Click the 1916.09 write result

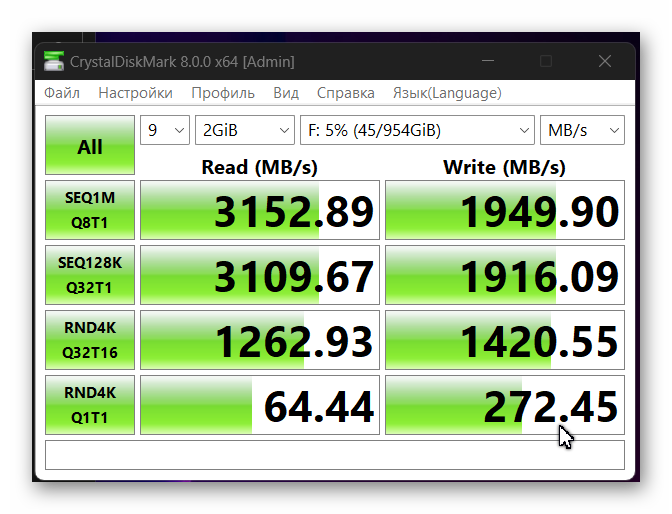tap(505, 275)
